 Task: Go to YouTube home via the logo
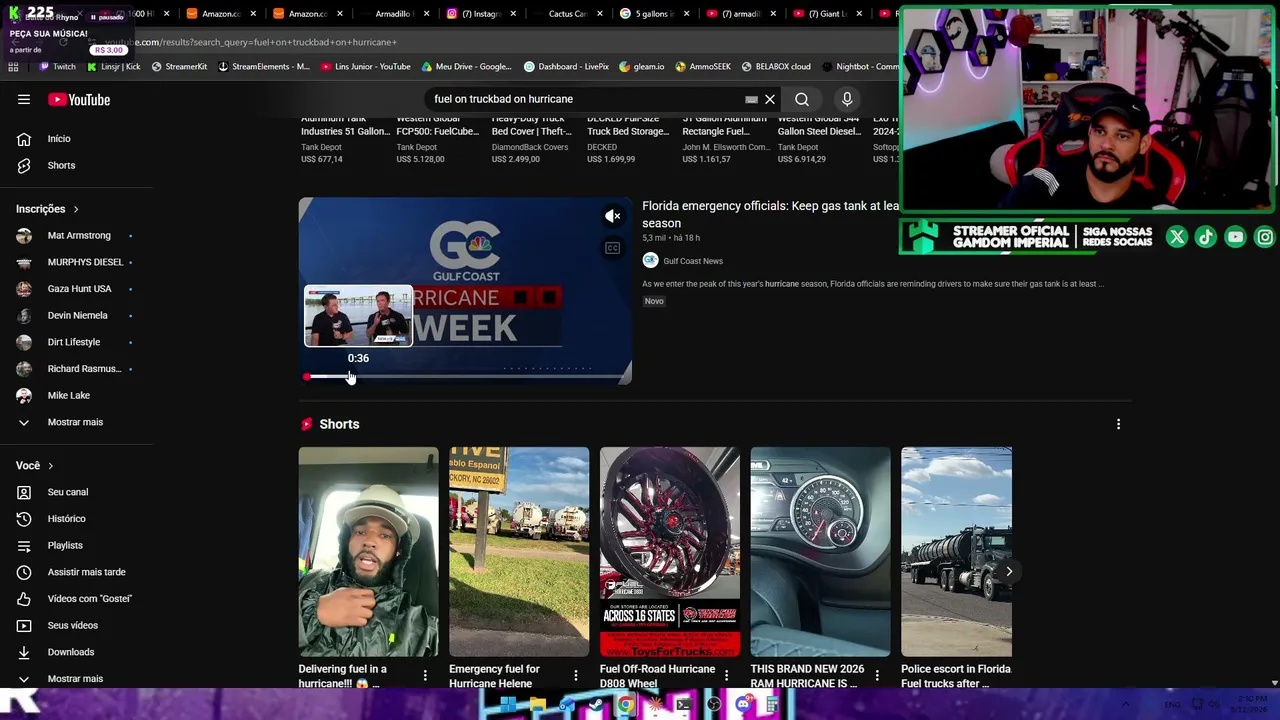pyautogui.click(x=79, y=99)
